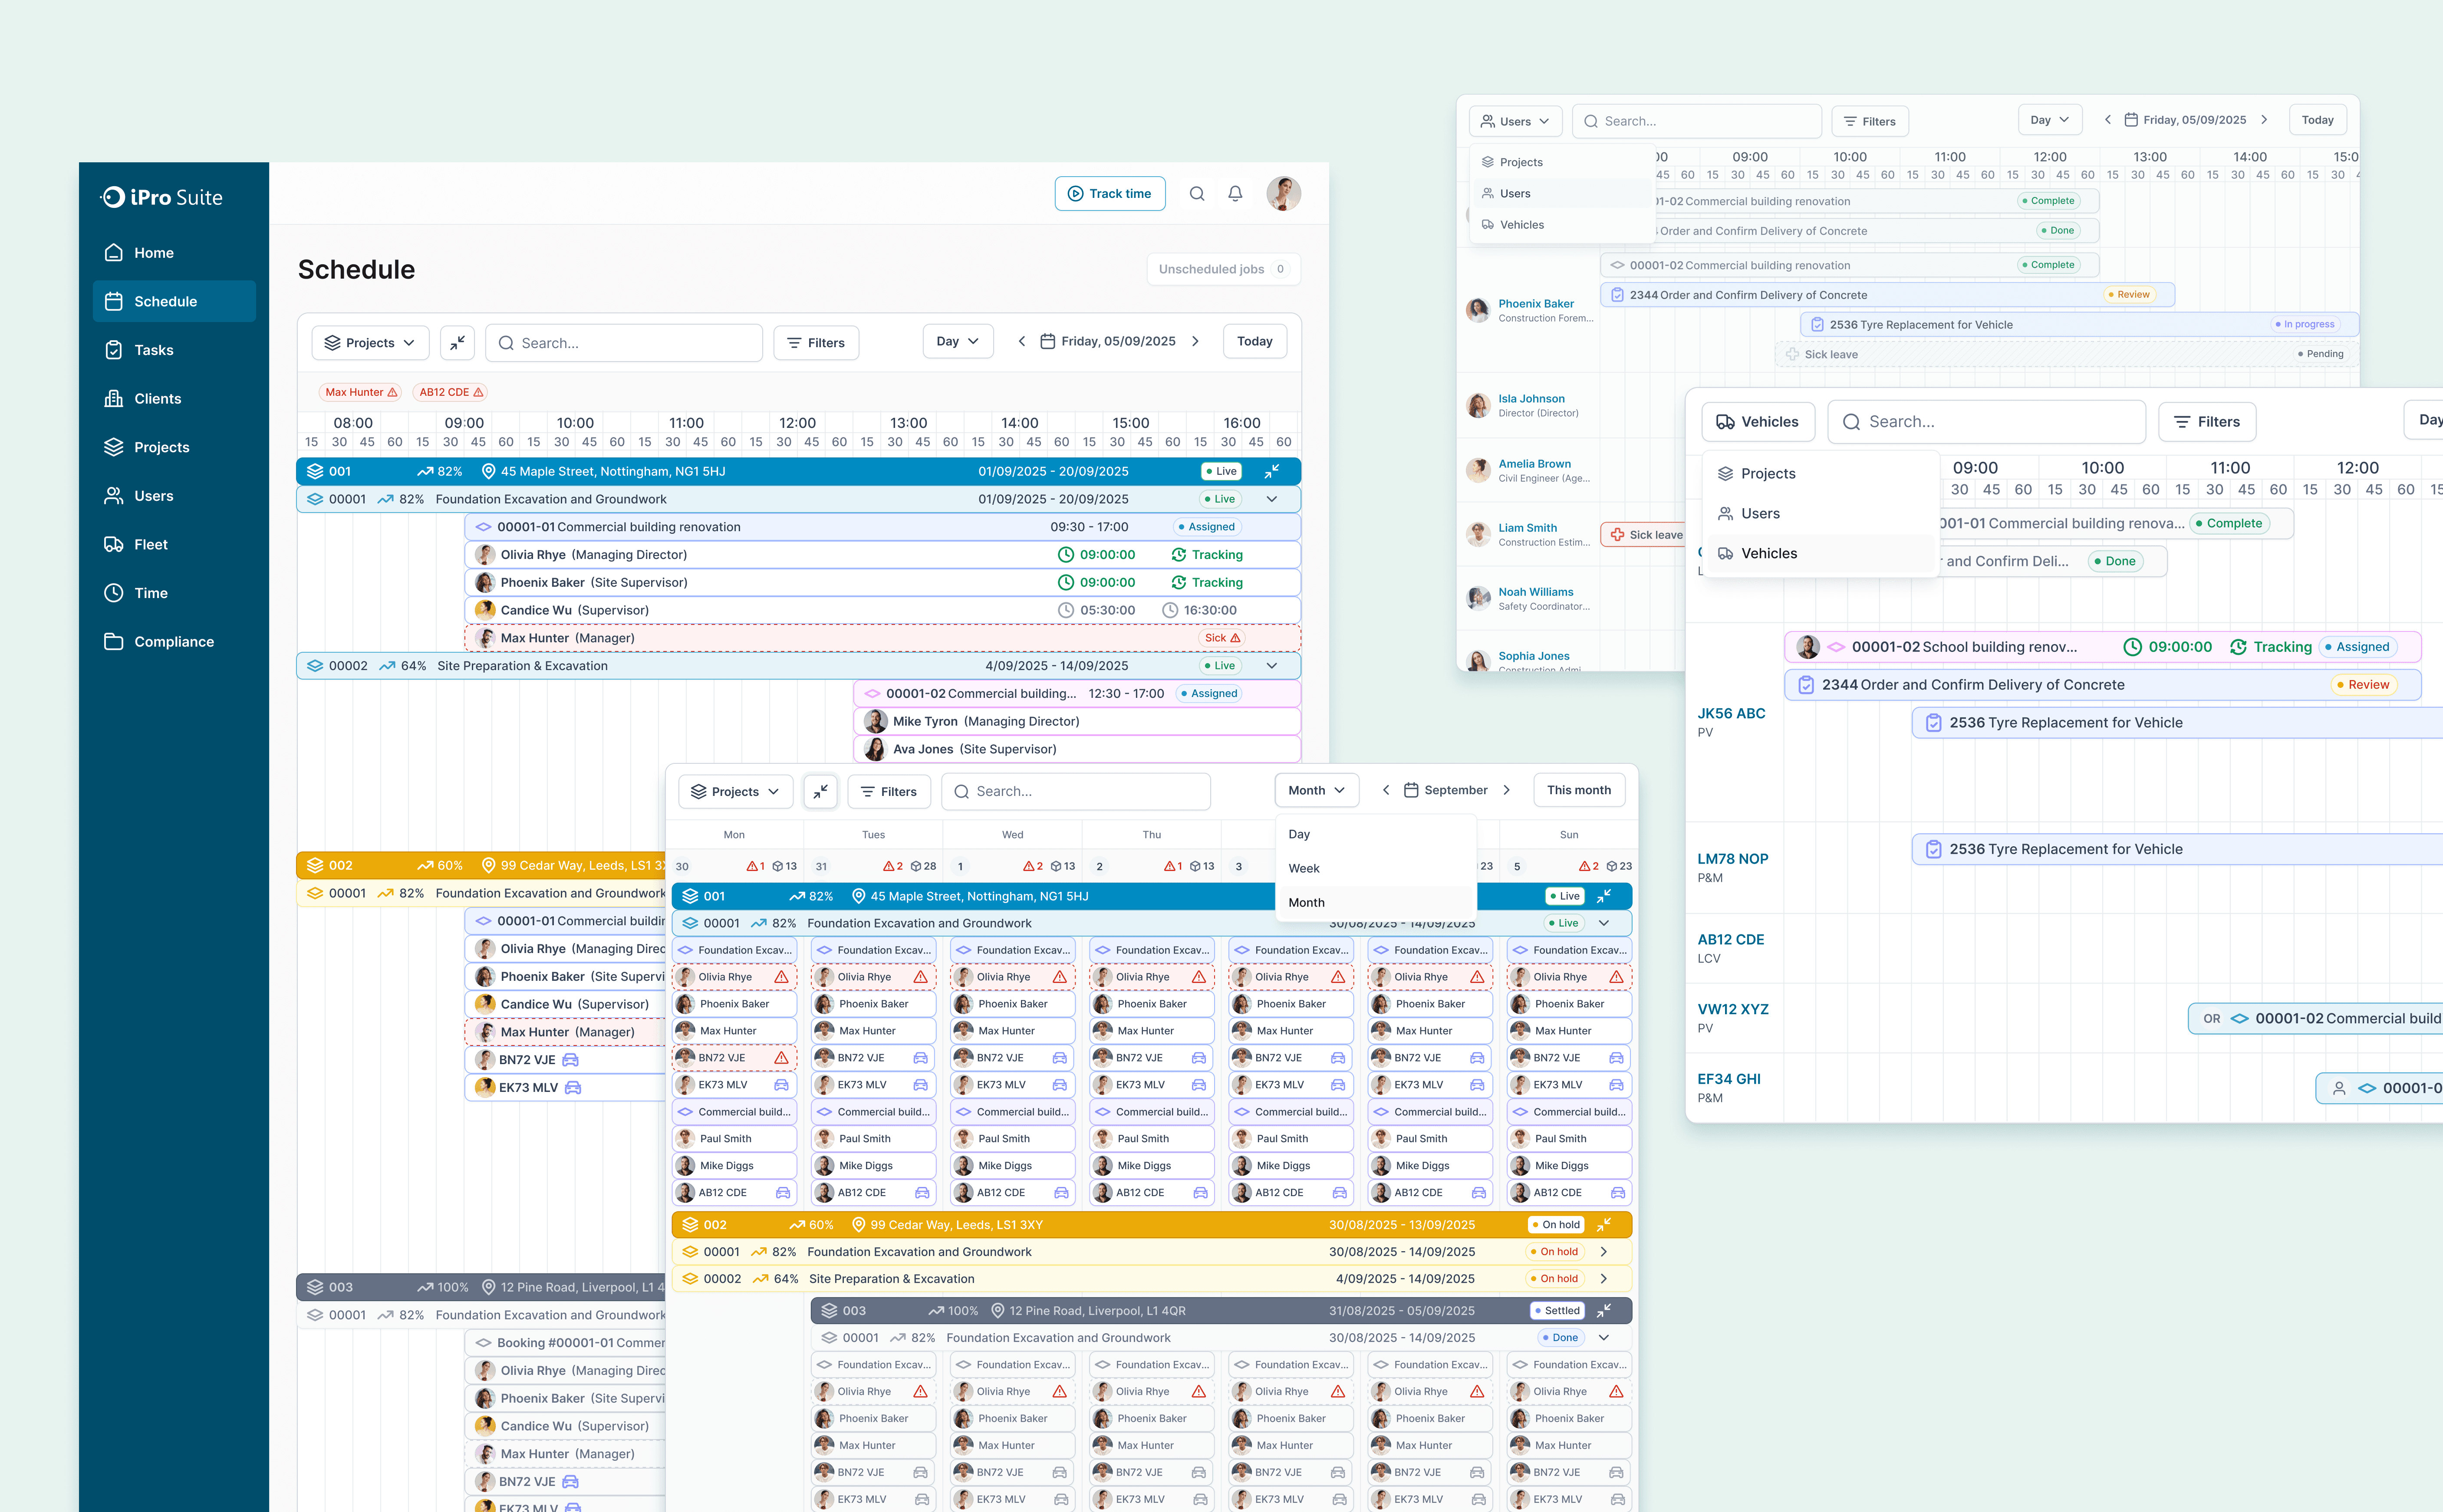The width and height of the screenshot is (2443, 1512).
Task: Click user profile avatar in header
Action: click(1283, 194)
